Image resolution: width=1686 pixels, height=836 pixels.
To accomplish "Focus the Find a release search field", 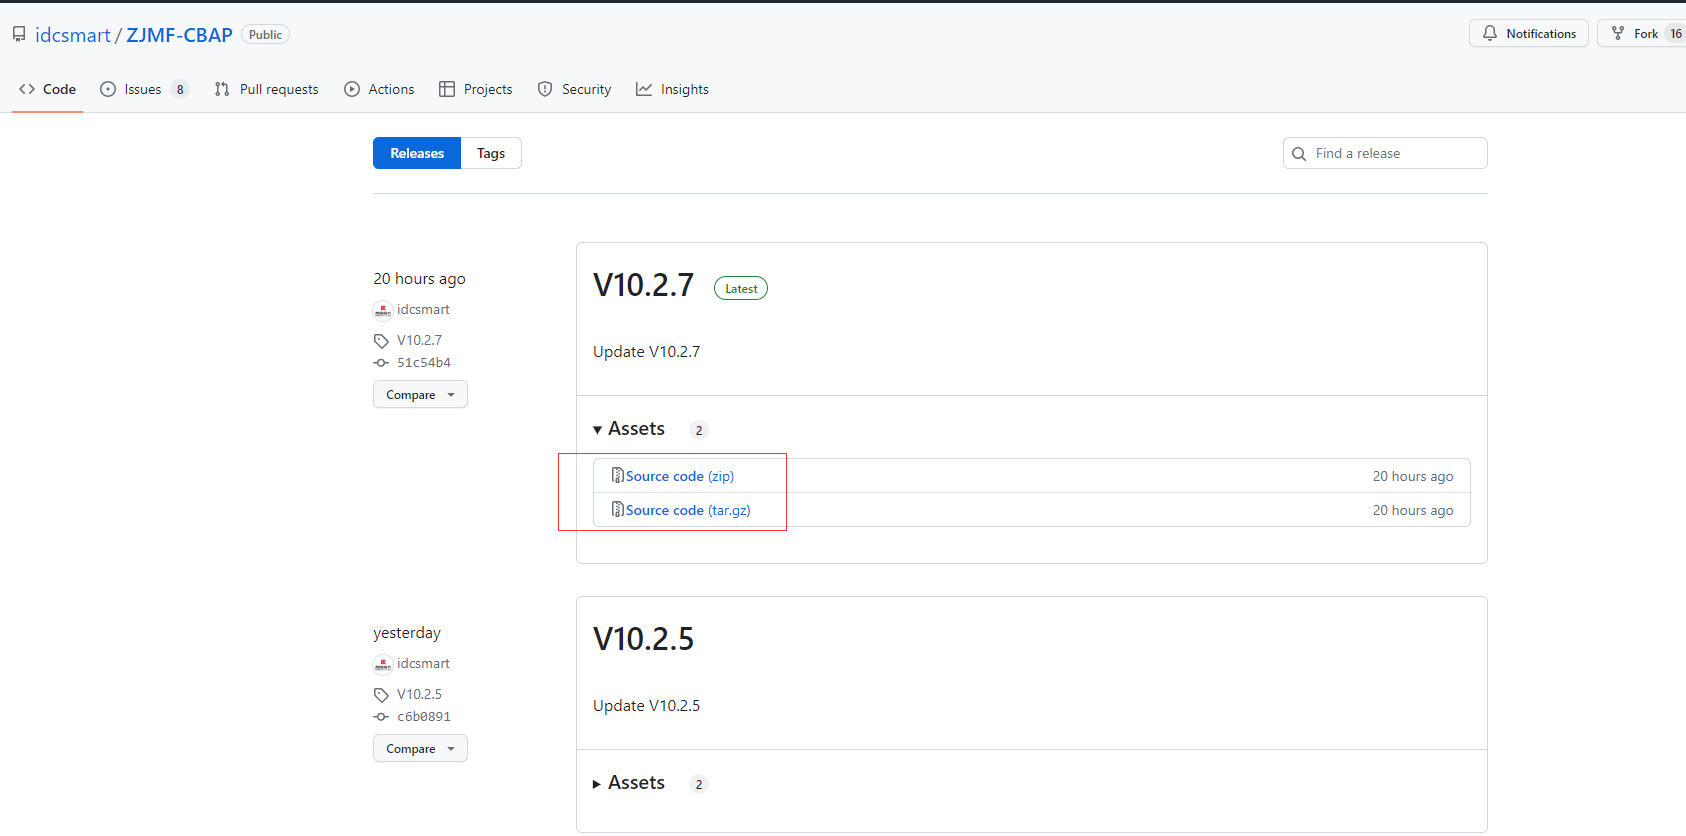I will [1385, 153].
